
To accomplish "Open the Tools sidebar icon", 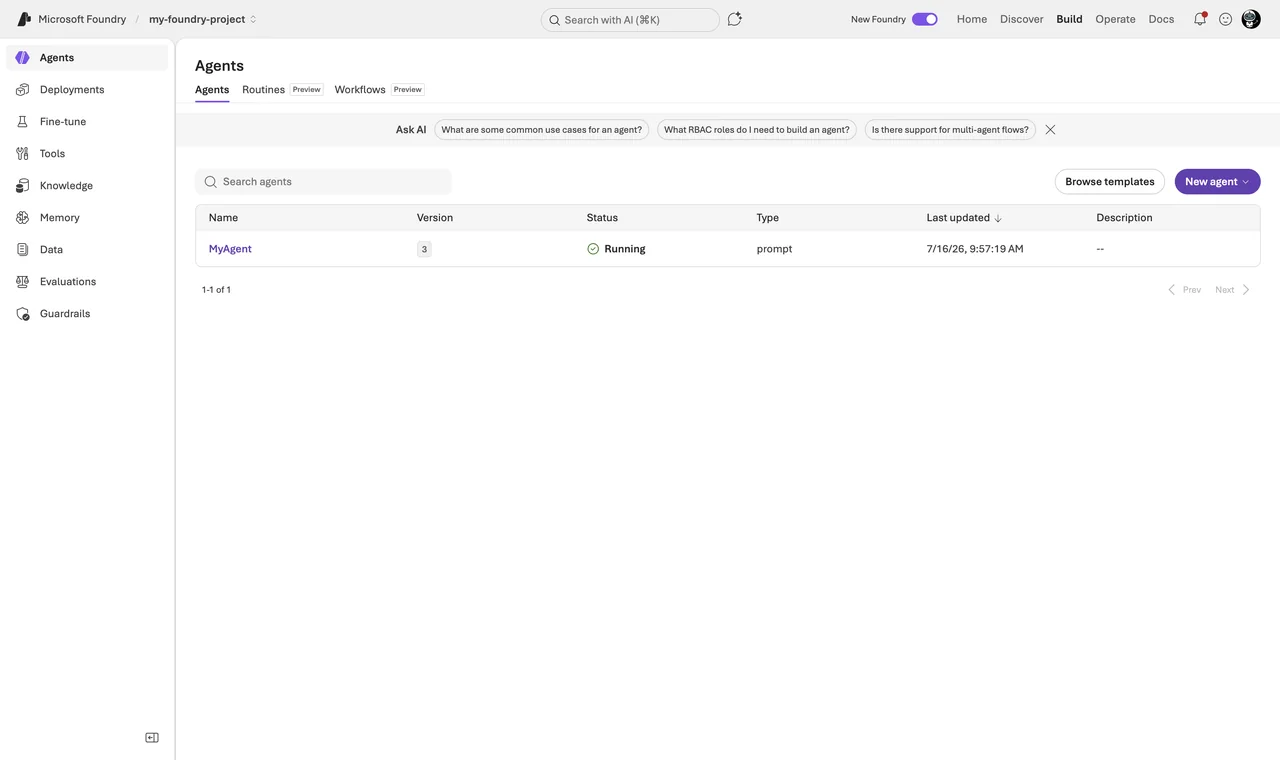I will tap(23, 154).
